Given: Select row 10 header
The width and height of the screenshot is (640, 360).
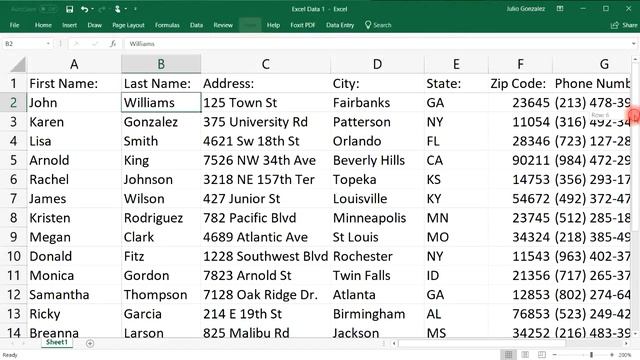Looking at the screenshot, I should coord(13,256).
